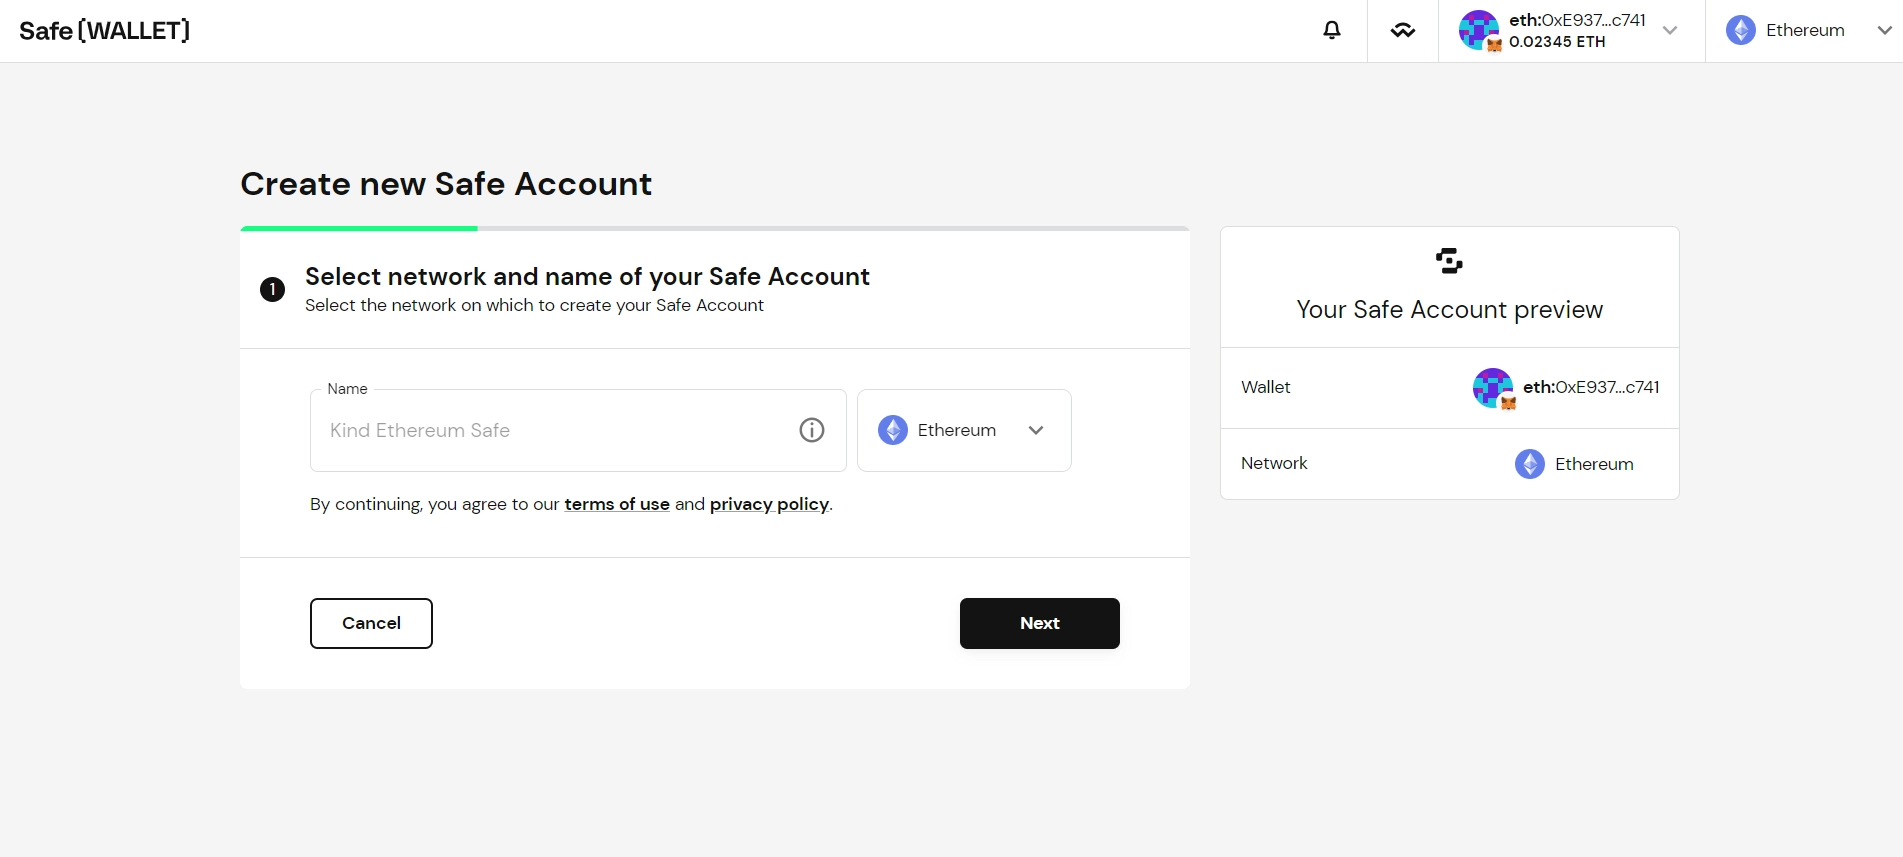Click the Safe{WALLET} logo
Viewport: 1903px width, 857px height.
pyautogui.click(x=104, y=31)
